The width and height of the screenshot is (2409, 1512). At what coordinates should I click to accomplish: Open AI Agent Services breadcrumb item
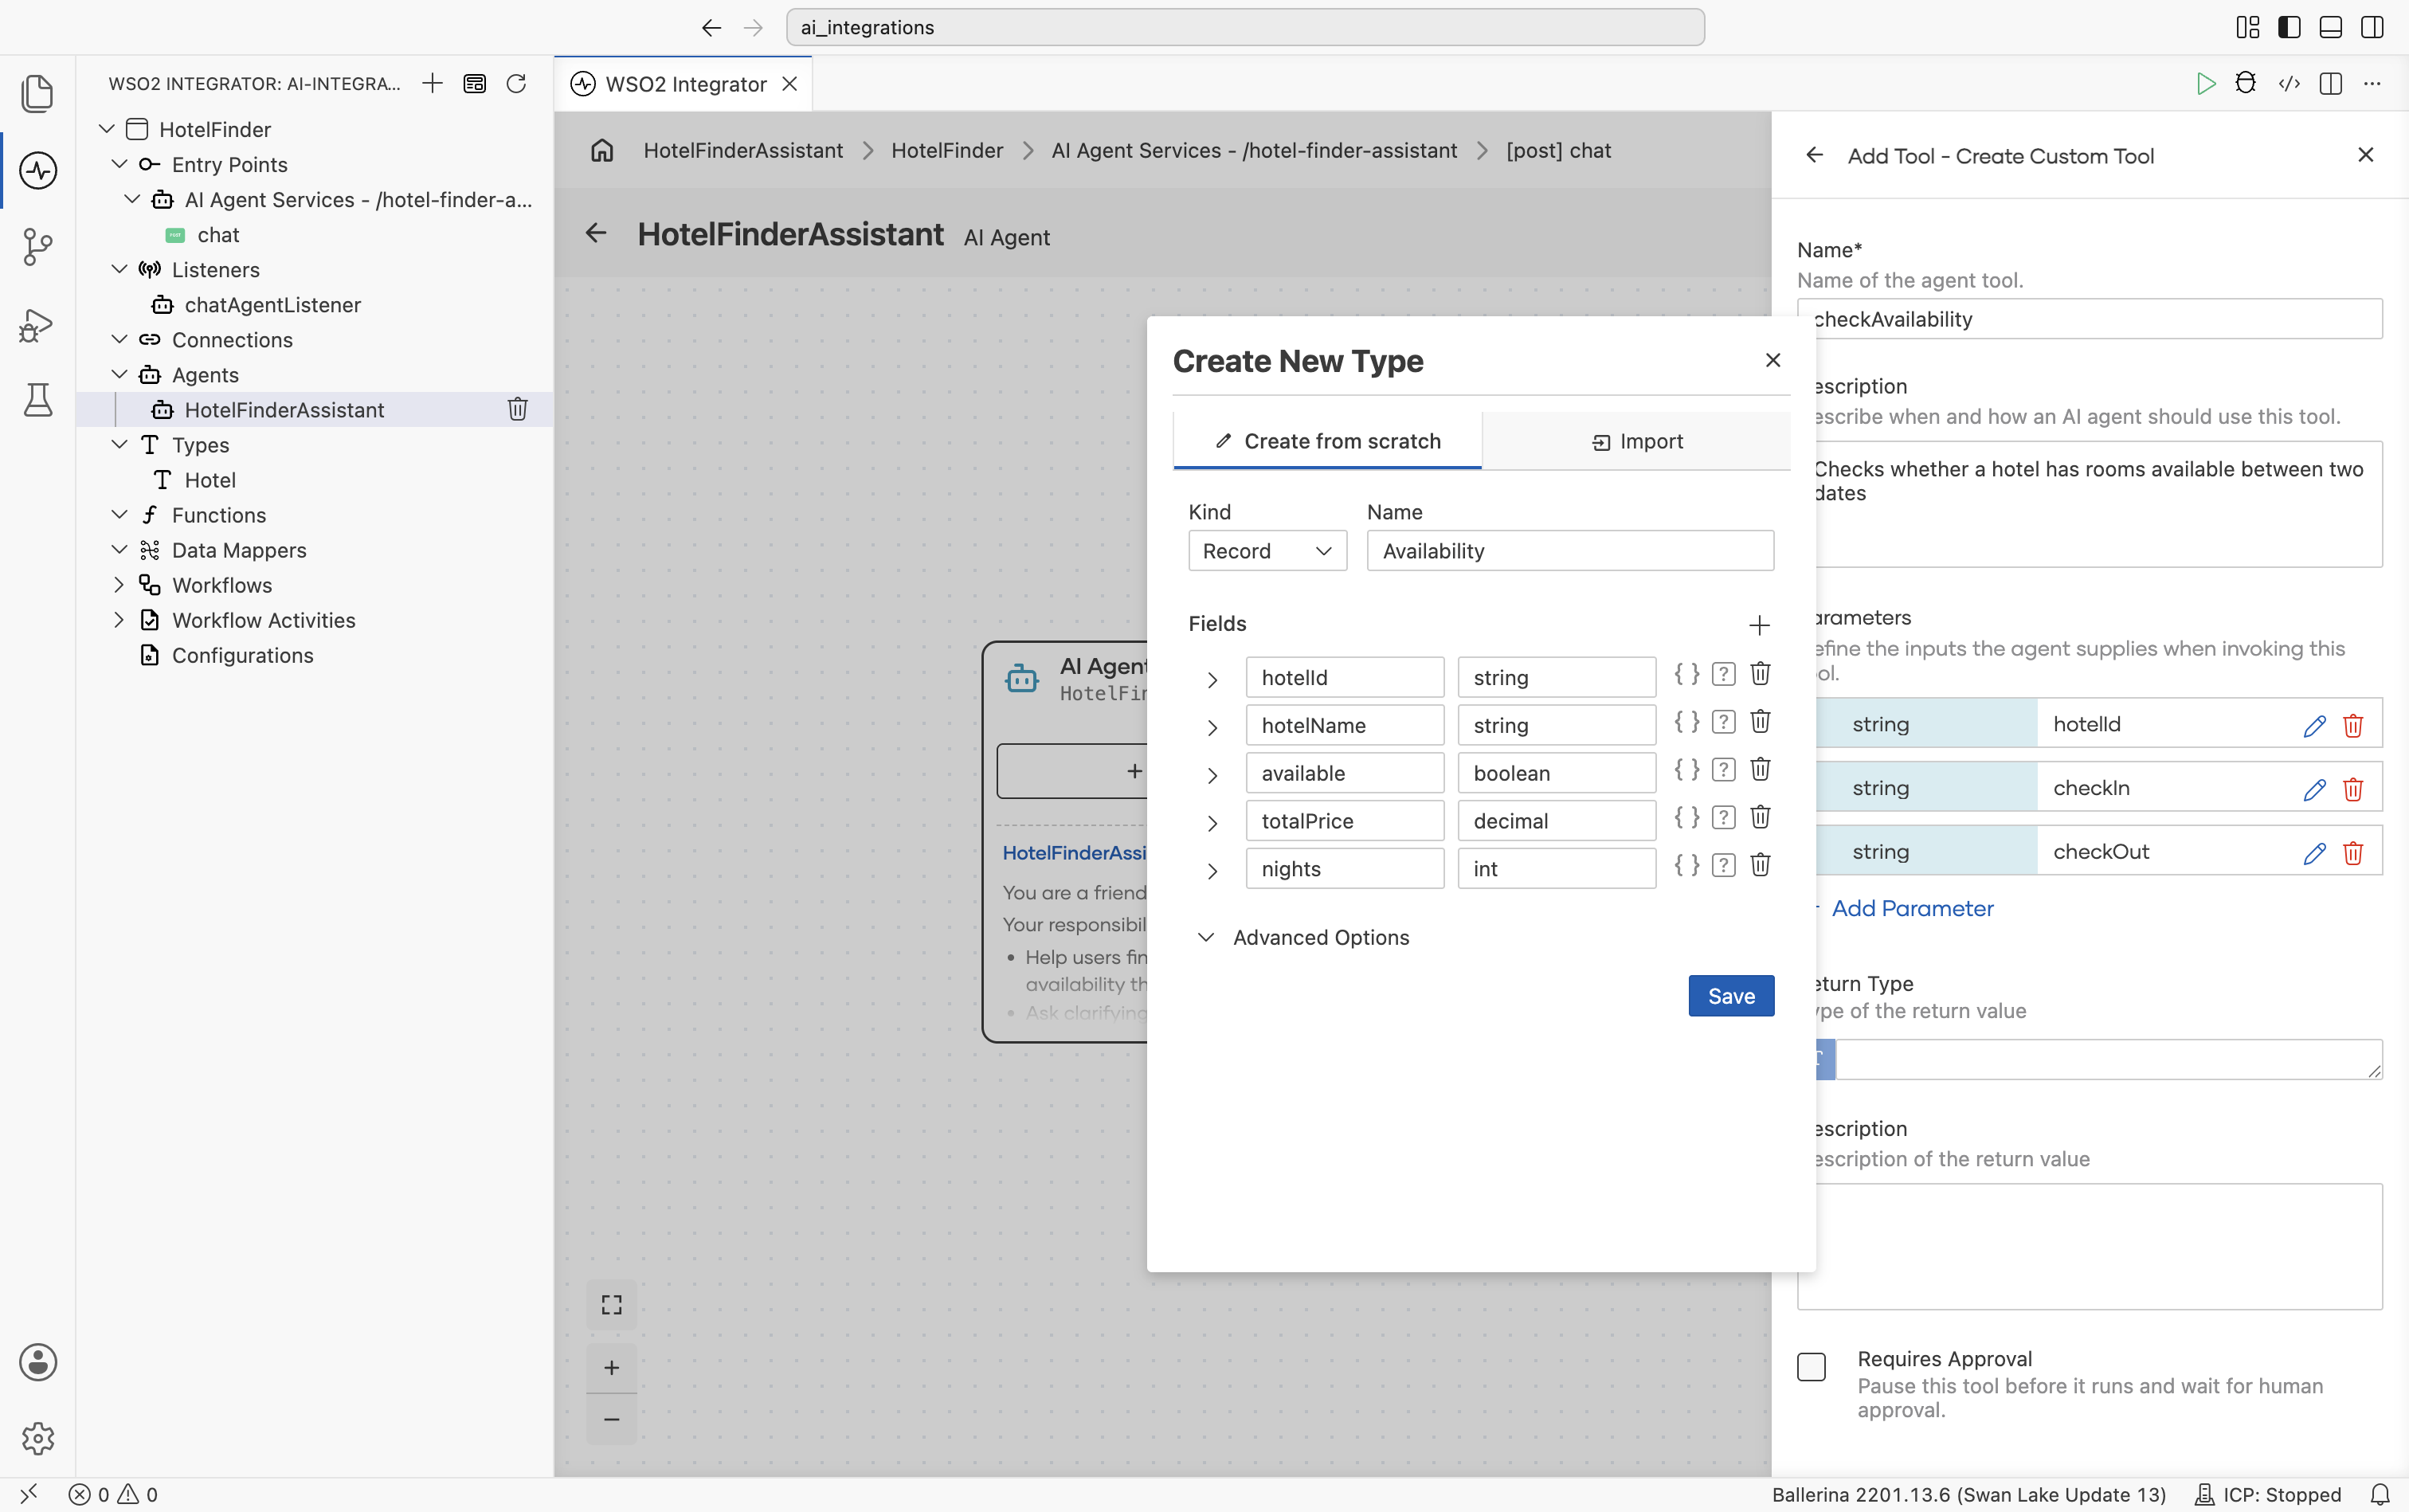[x=1254, y=150]
